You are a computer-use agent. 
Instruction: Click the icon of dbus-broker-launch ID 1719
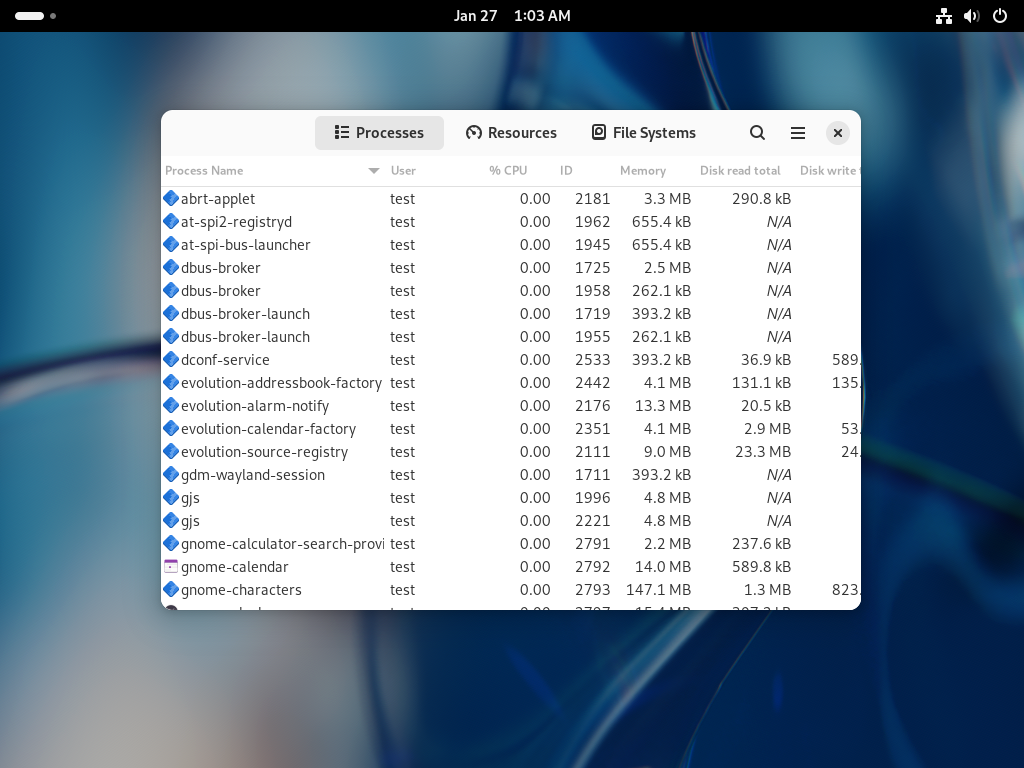171,313
